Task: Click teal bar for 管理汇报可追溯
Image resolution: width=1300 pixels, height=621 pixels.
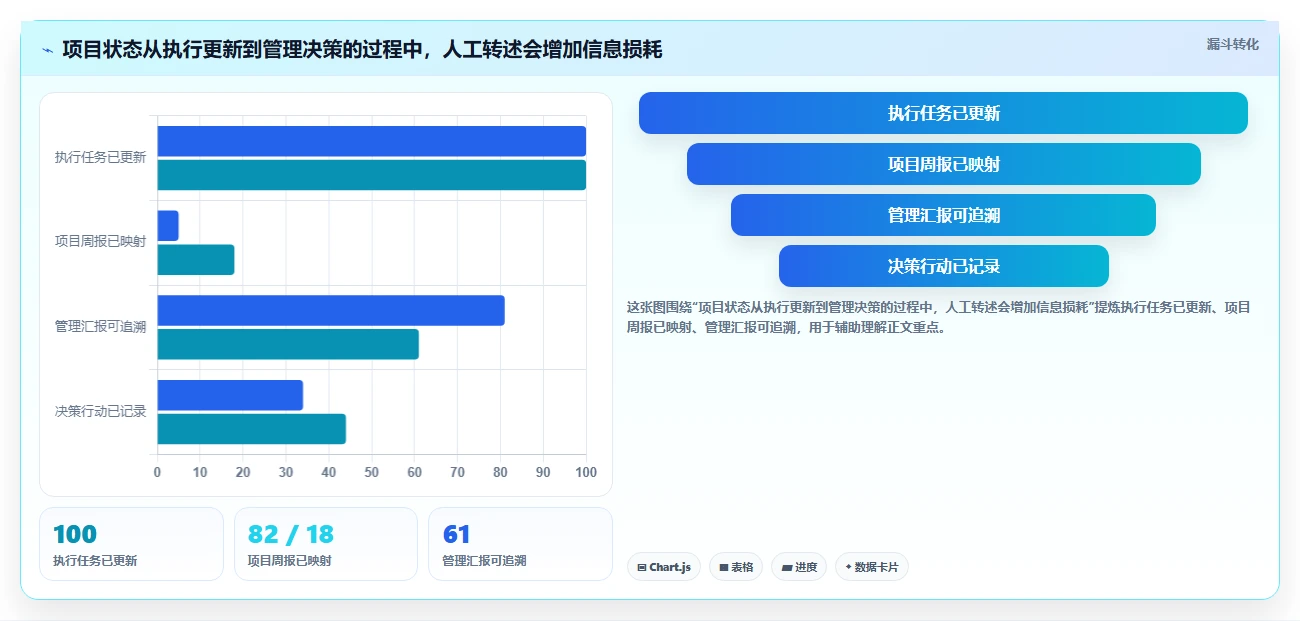Action: pos(288,344)
